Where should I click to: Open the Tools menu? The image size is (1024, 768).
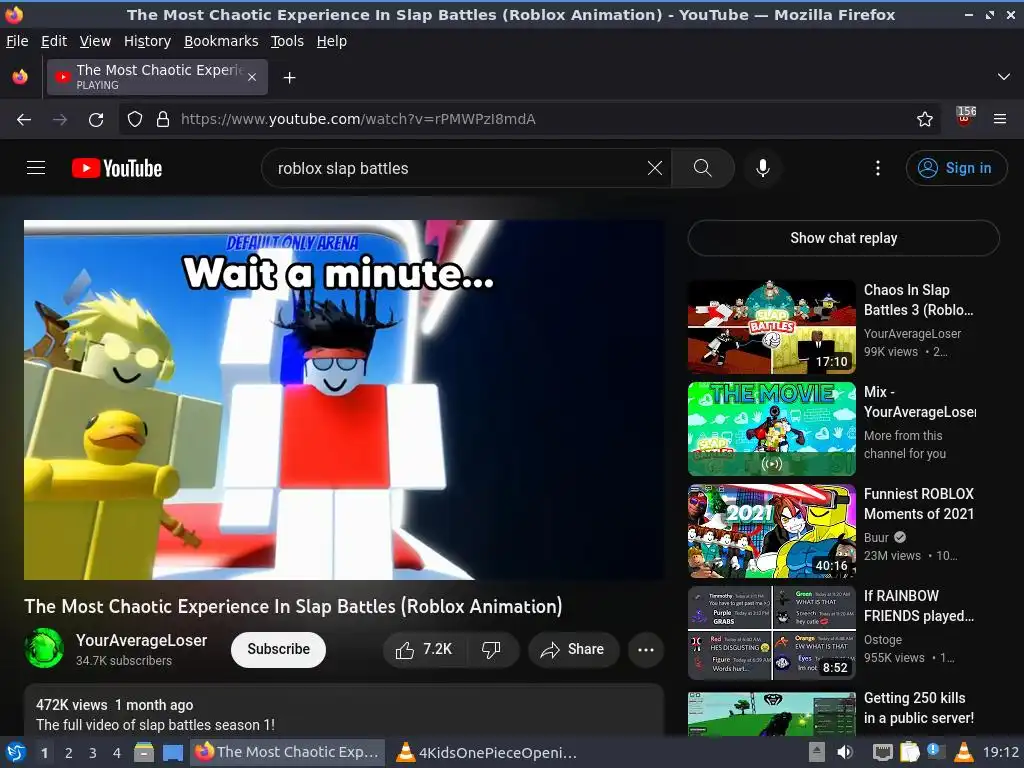(x=287, y=41)
